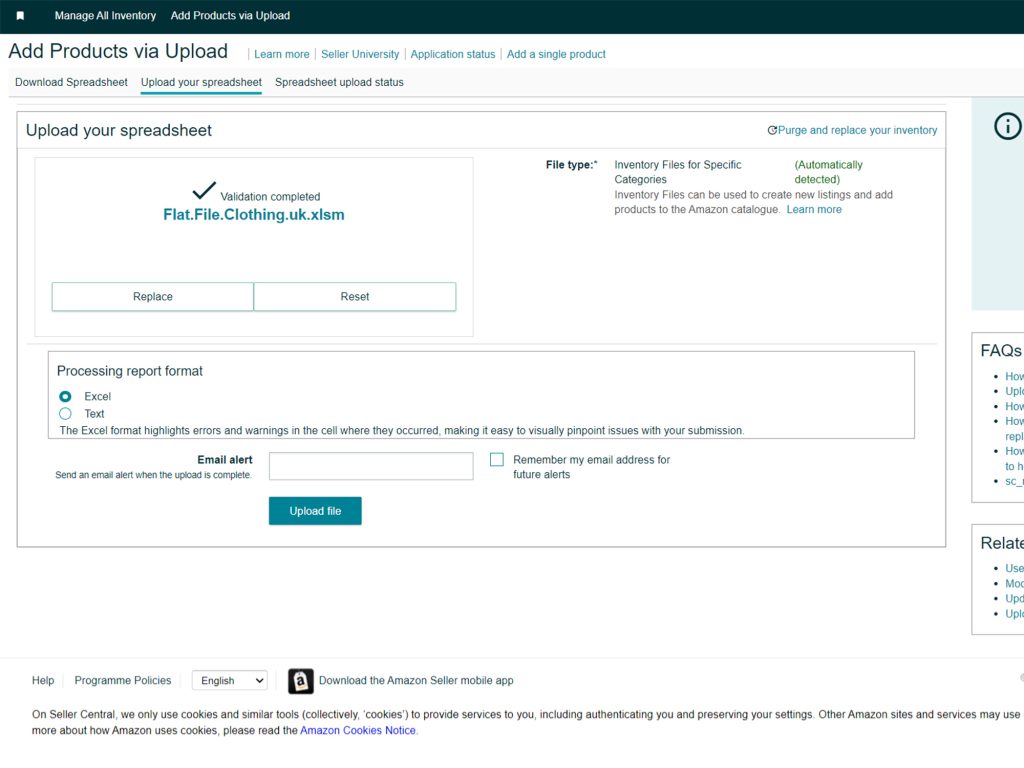Screen dimensions: 1024x768
Task: Open the info circle icon panel
Action: click(x=1007, y=126)
